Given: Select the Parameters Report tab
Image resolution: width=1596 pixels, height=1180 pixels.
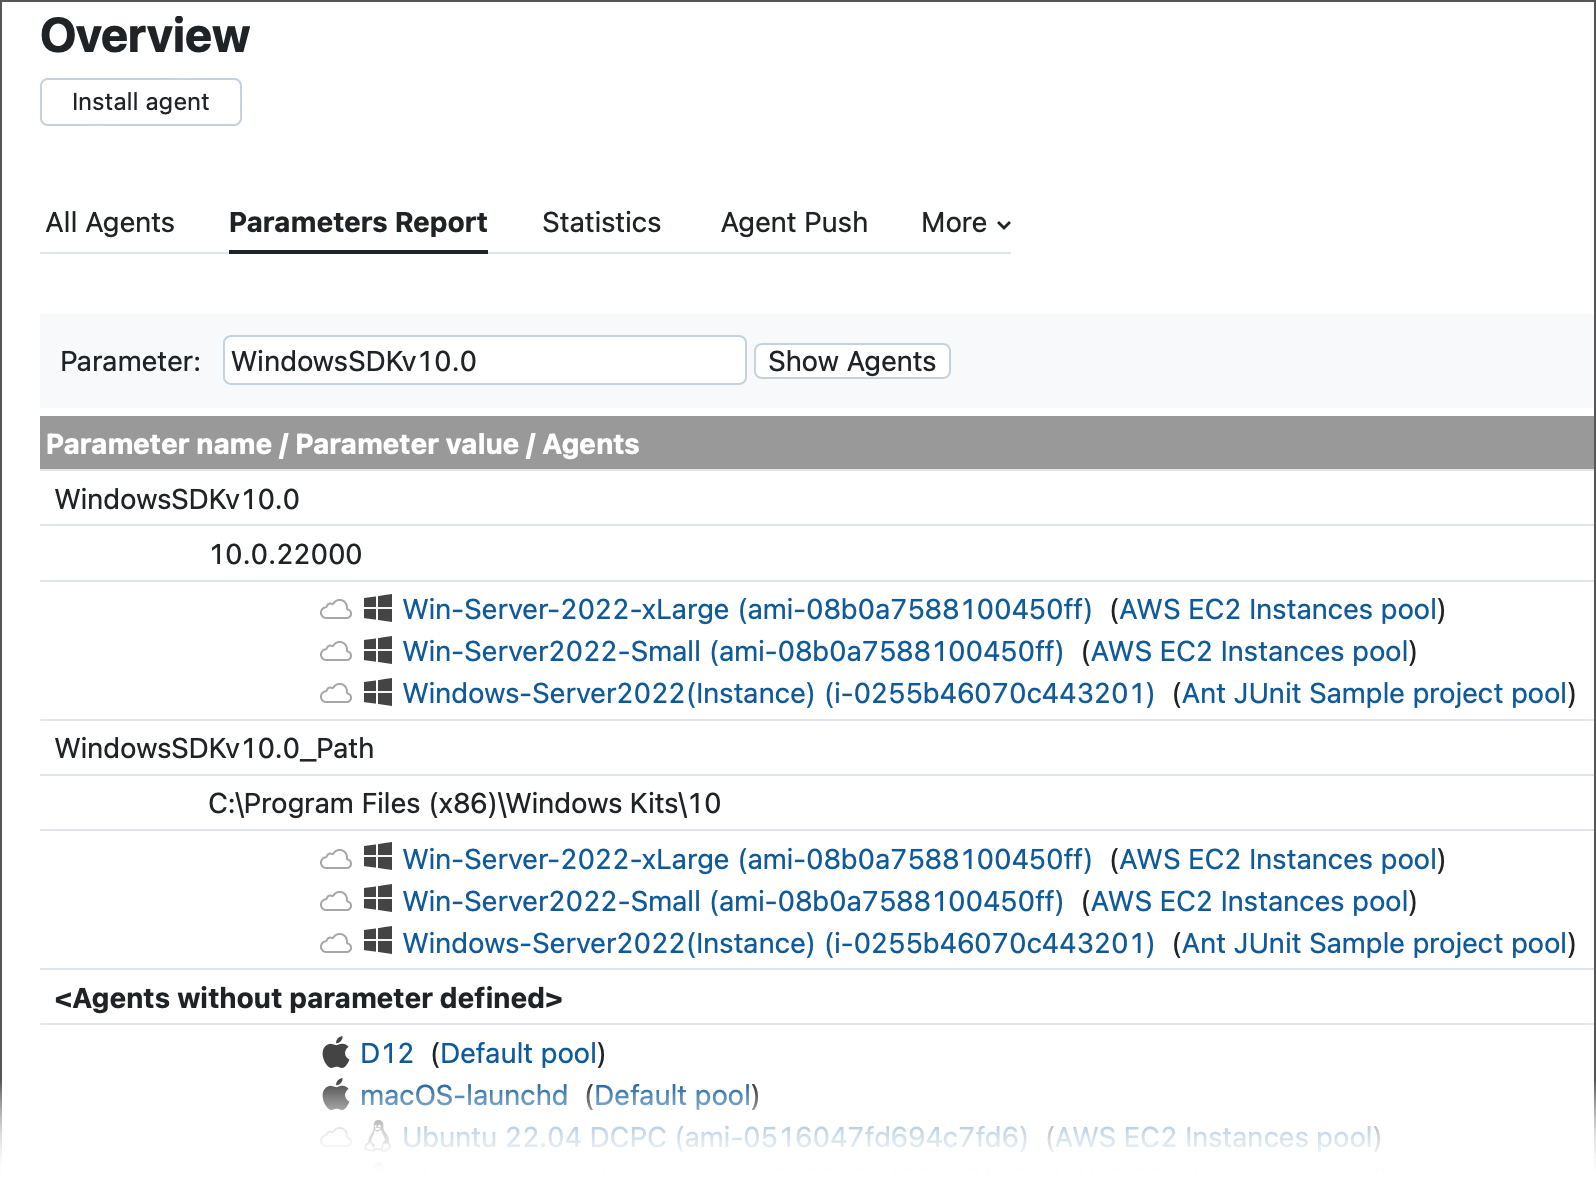Looking at the screenshot, I should tap(358, 223).
